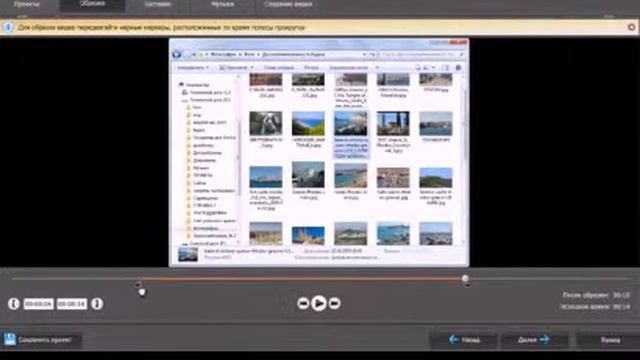The width and height of the screenshot is (640, 360).
Task: Click the left black trim marker
Action: pos(139,284)
